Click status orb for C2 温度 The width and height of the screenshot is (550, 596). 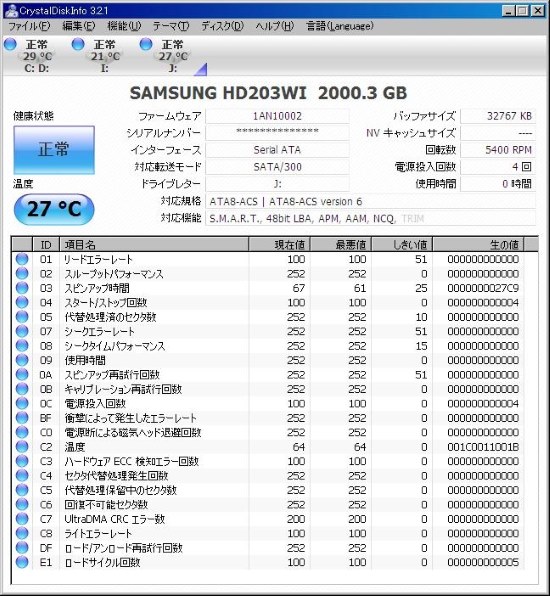point(22,447)
